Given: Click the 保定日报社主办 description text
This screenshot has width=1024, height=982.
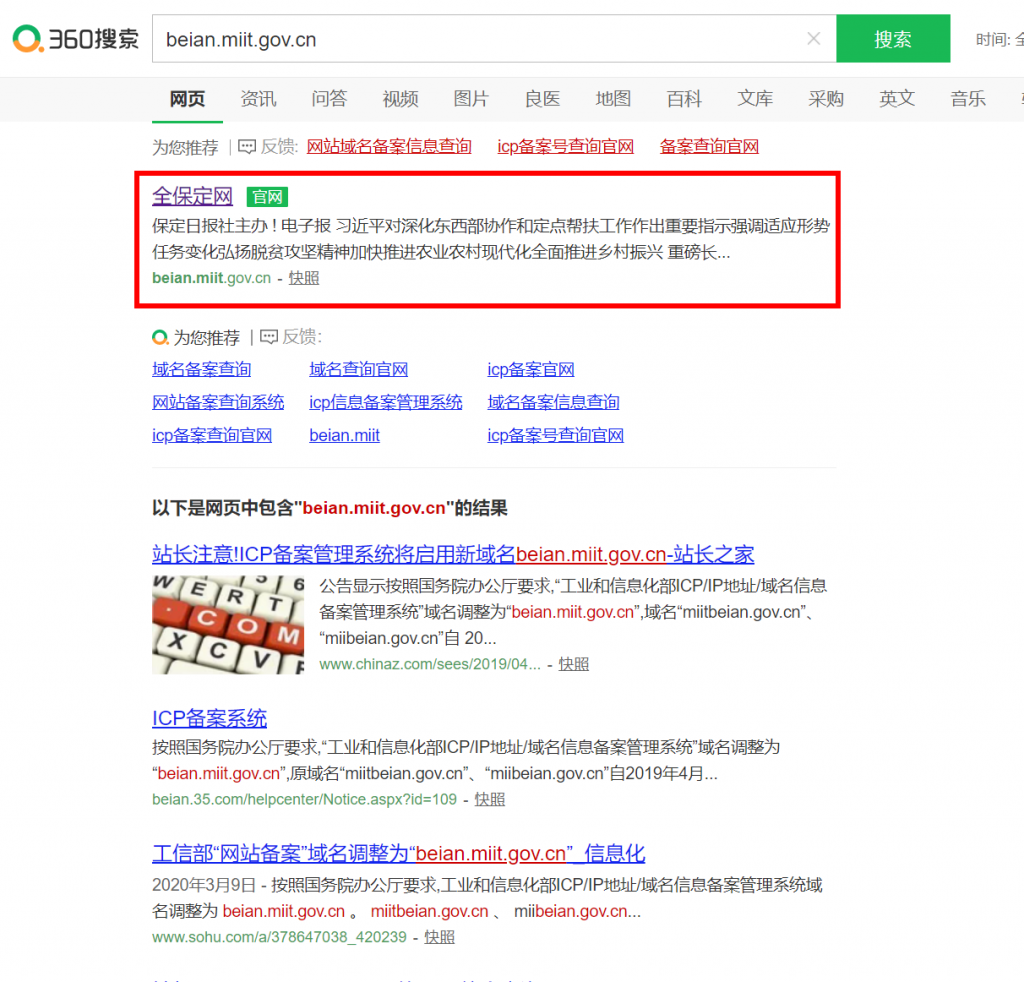Looking at the screenshot, I should pos(491,239).
